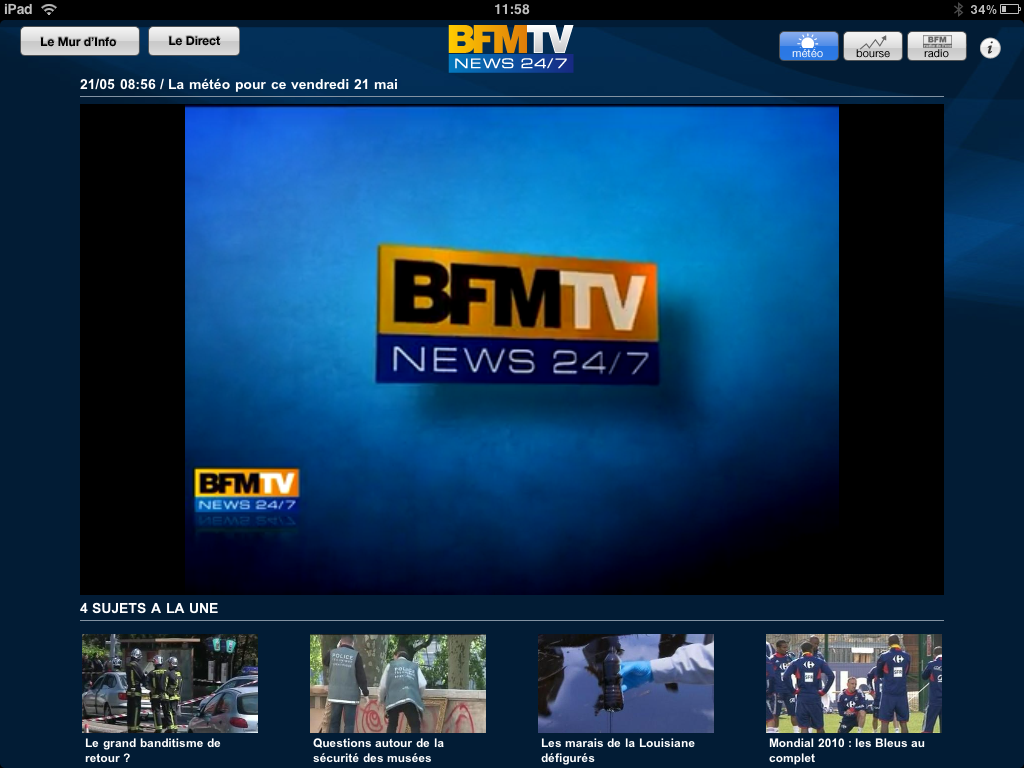Tap the Bluetooth status icon

(958, 9)
